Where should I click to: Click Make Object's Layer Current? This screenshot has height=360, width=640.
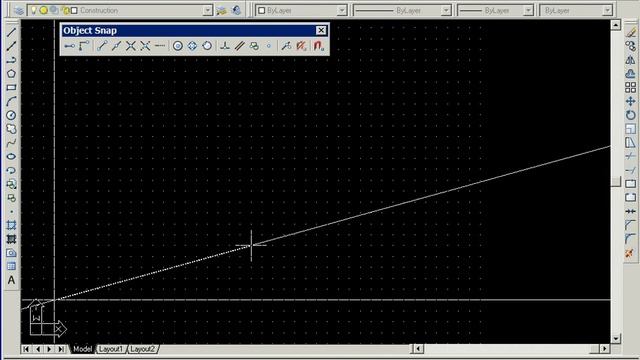click(x=221, y=11)
